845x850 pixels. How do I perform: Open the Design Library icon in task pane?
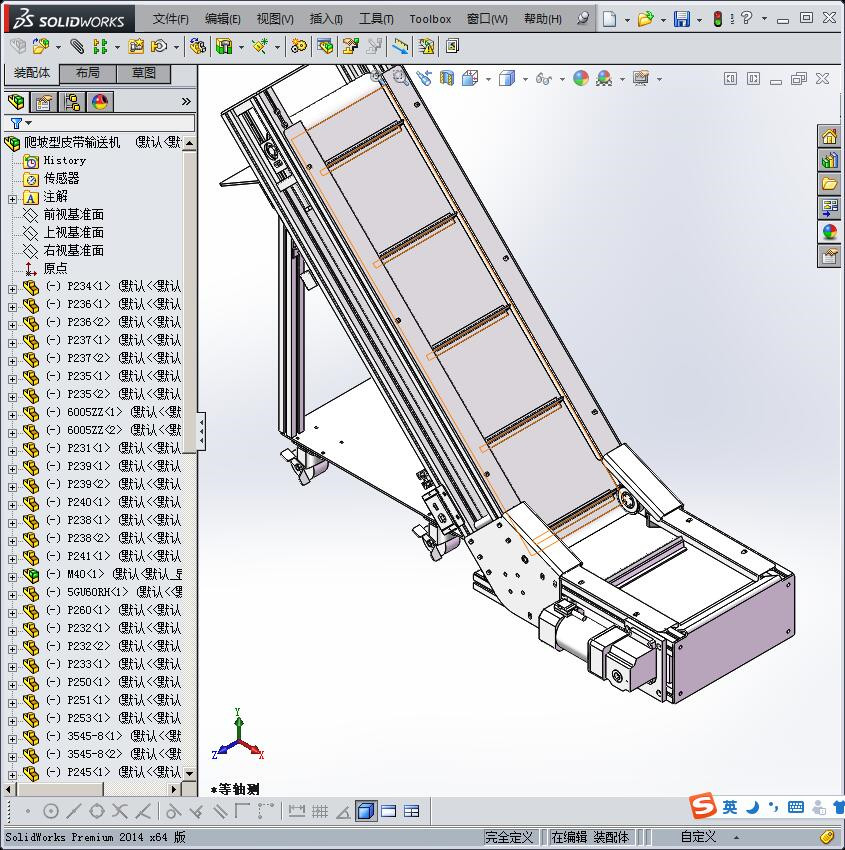point(829,160)
